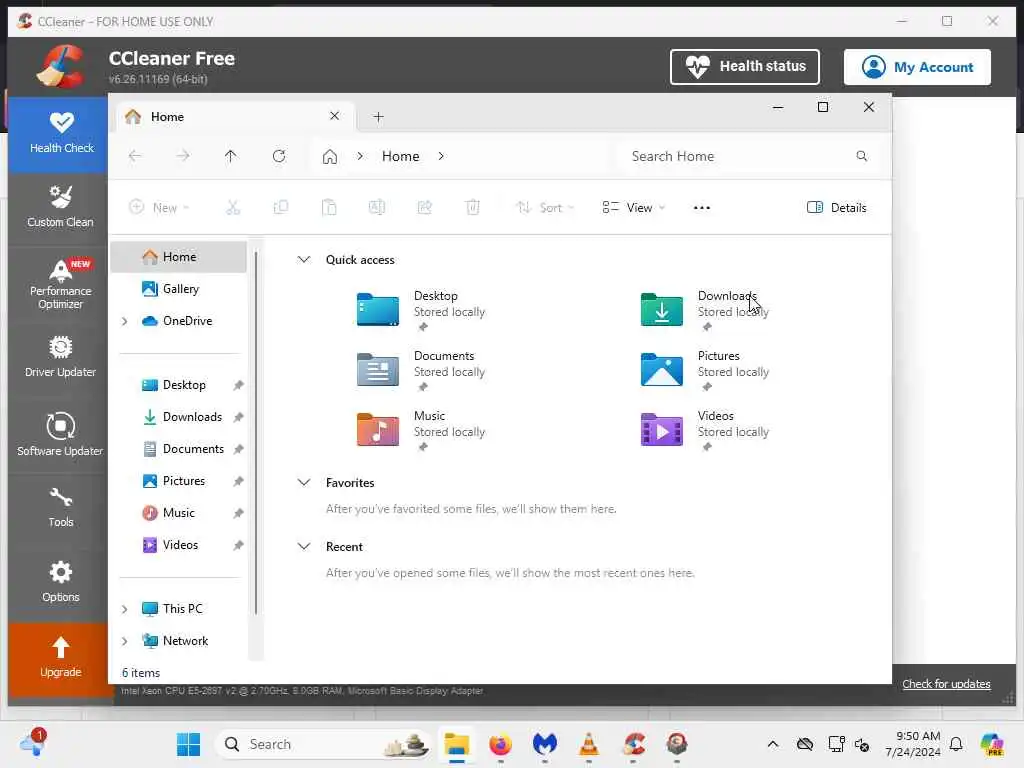
Task: Open Health Check in CCleaner sidebar
Action: point(59,134)
